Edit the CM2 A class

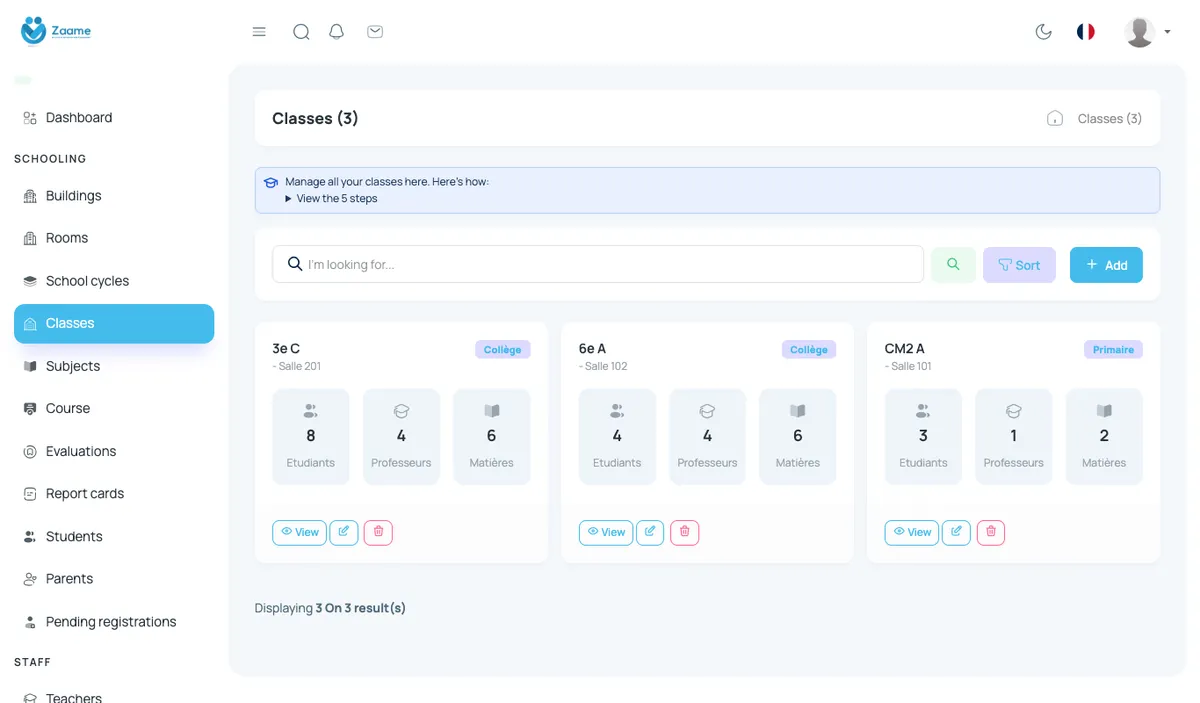(x=956, y=532)
